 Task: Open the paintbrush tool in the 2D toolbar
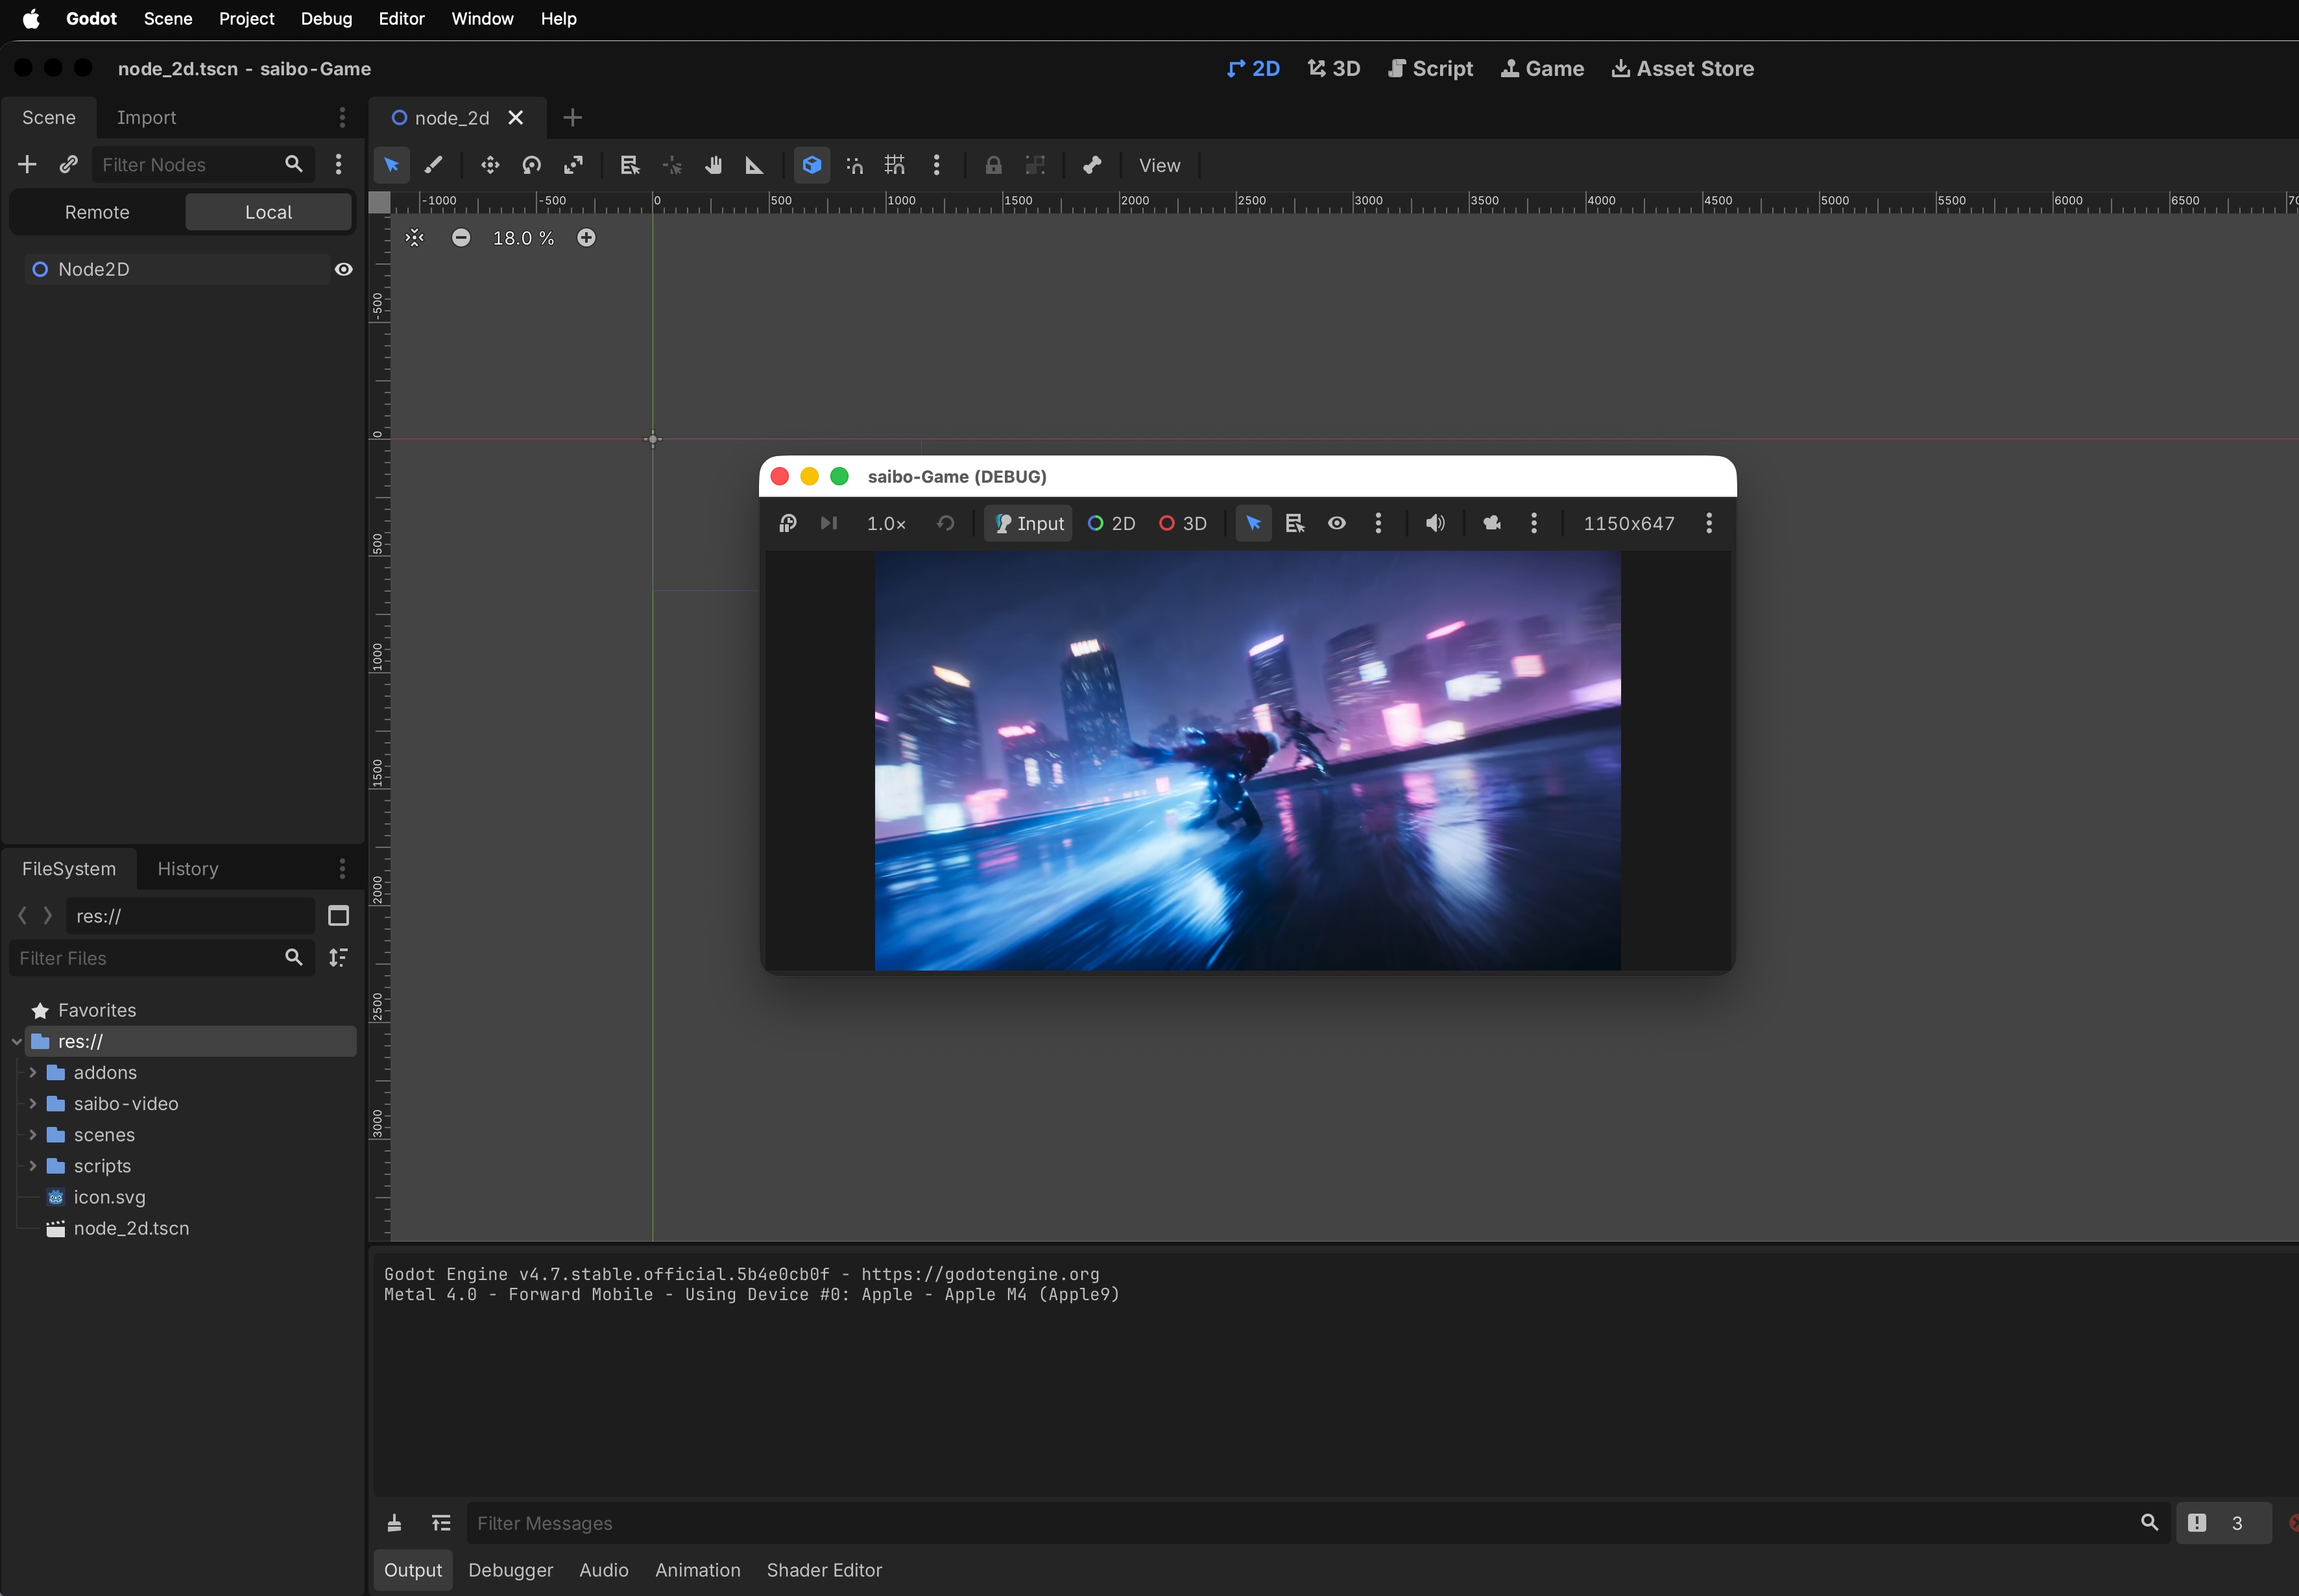[x=434, y=165]
